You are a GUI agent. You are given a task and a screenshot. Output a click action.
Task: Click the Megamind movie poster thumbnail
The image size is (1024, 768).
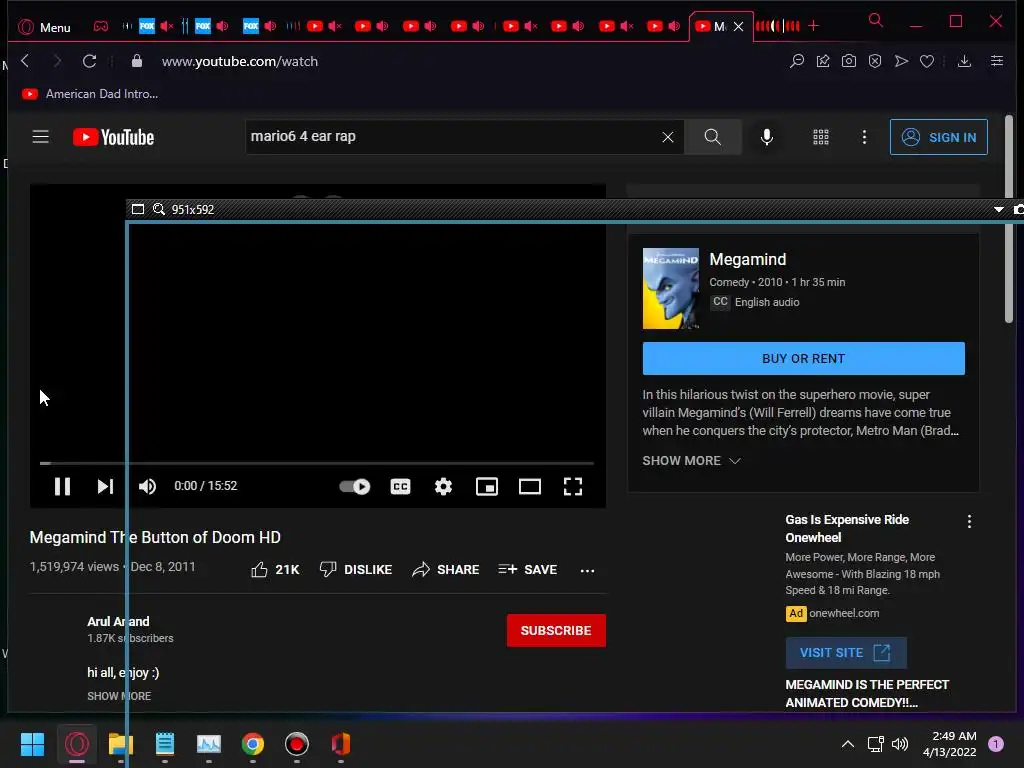coord(671,288)
